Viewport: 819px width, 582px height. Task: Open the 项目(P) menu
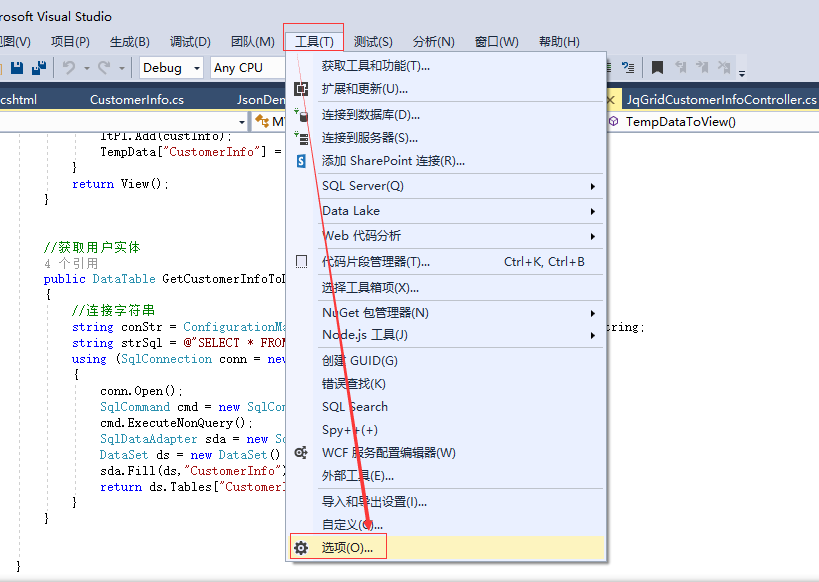coord(70,41)
